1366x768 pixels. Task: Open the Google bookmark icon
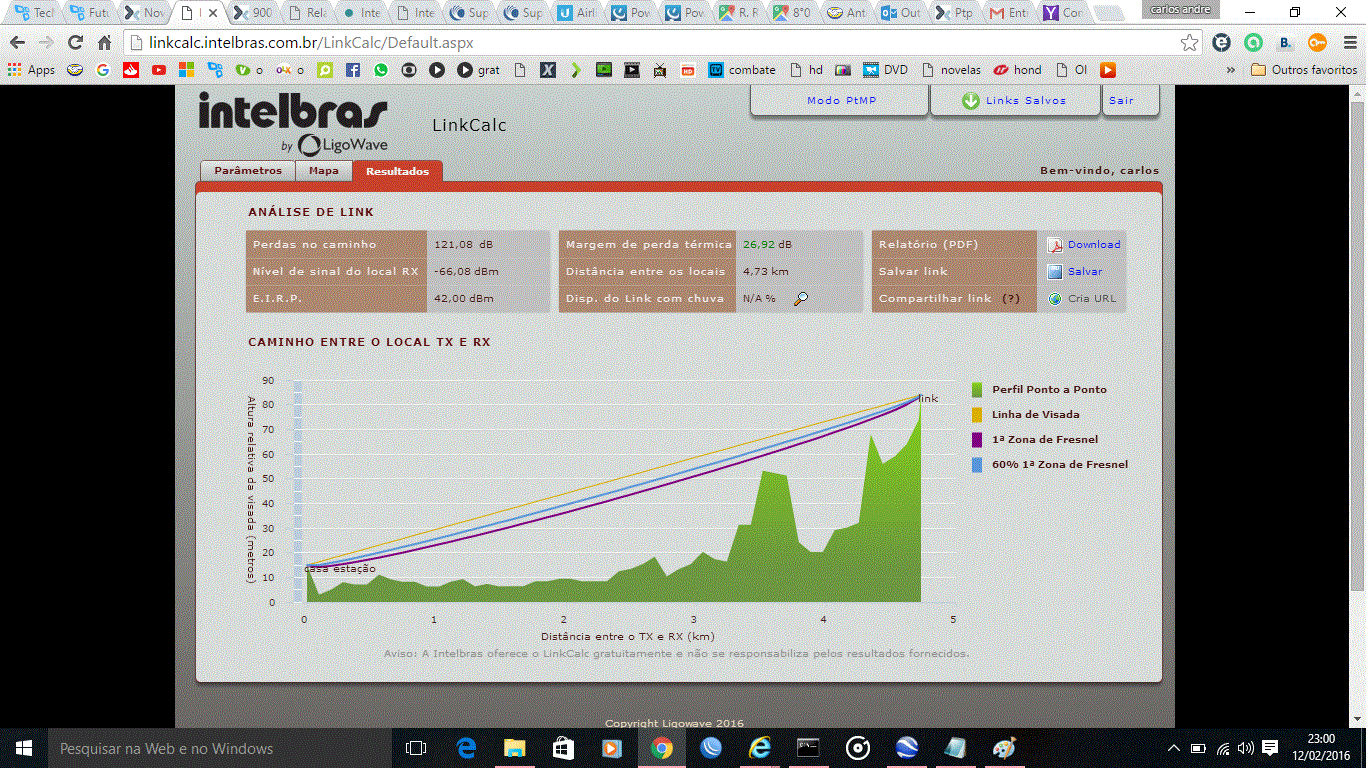click(103, 70)
